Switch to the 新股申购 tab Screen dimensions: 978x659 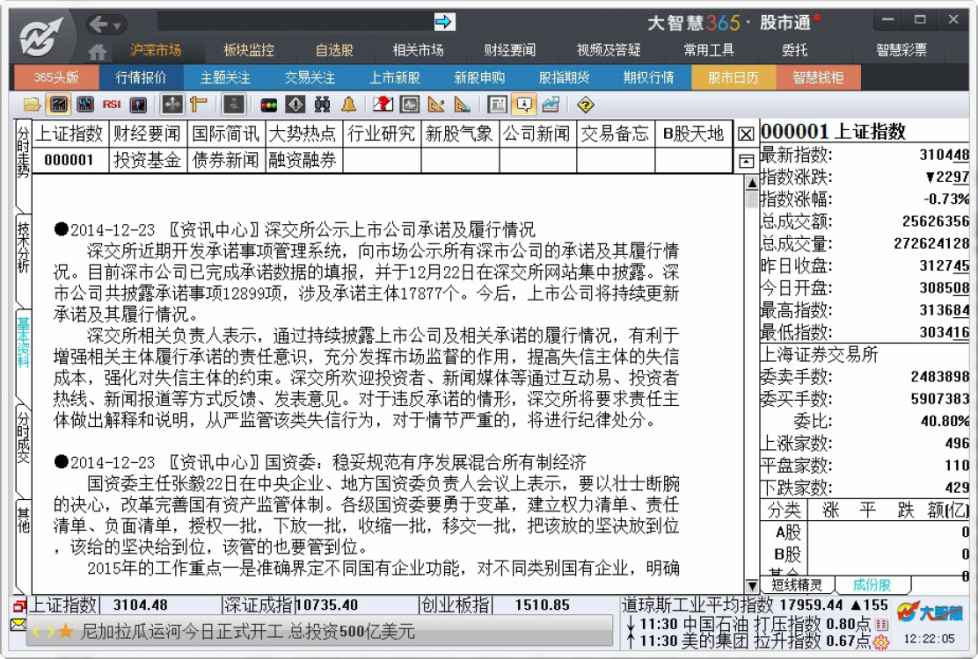pos(479,78)
